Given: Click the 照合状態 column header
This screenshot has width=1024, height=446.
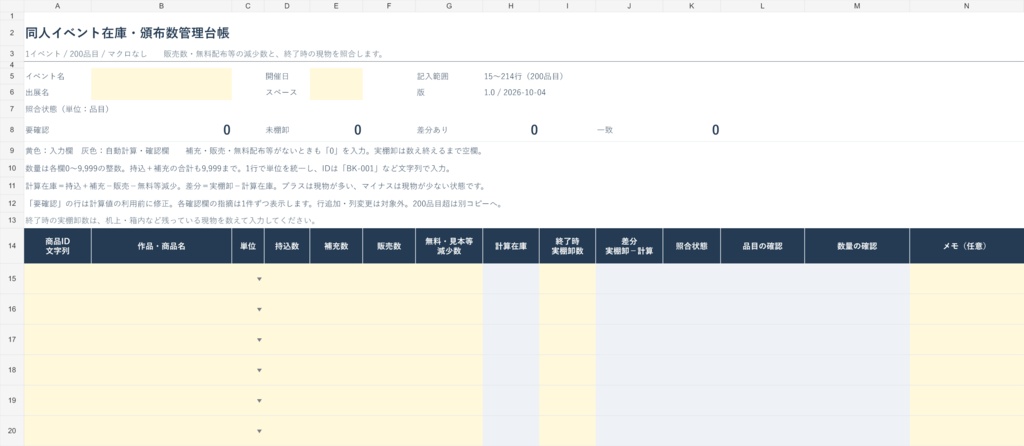Looking at the screenshot, I should (692, 246).
